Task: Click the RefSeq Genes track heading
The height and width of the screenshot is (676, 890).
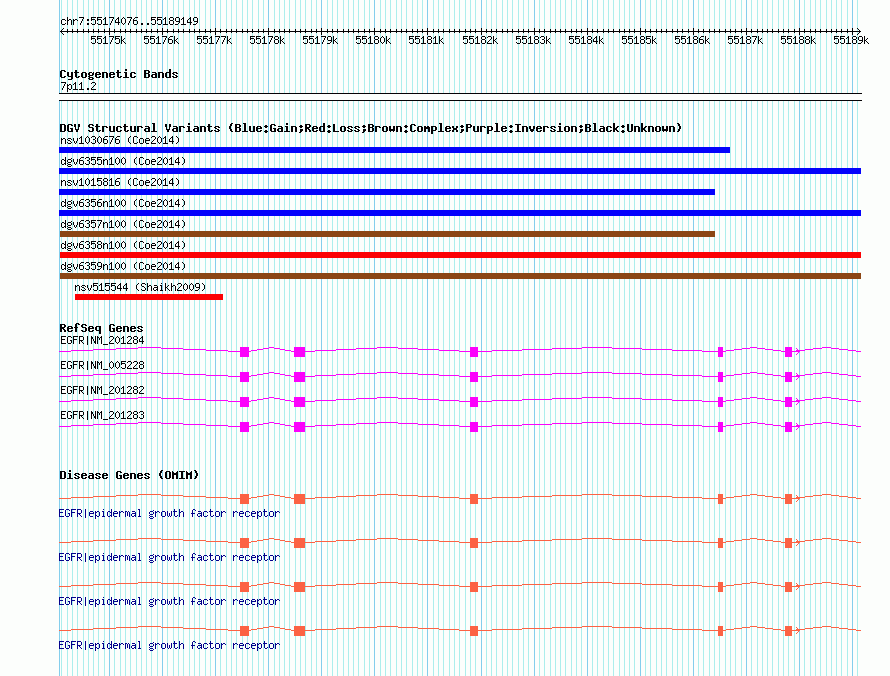Action: click(x=101, y=328)
